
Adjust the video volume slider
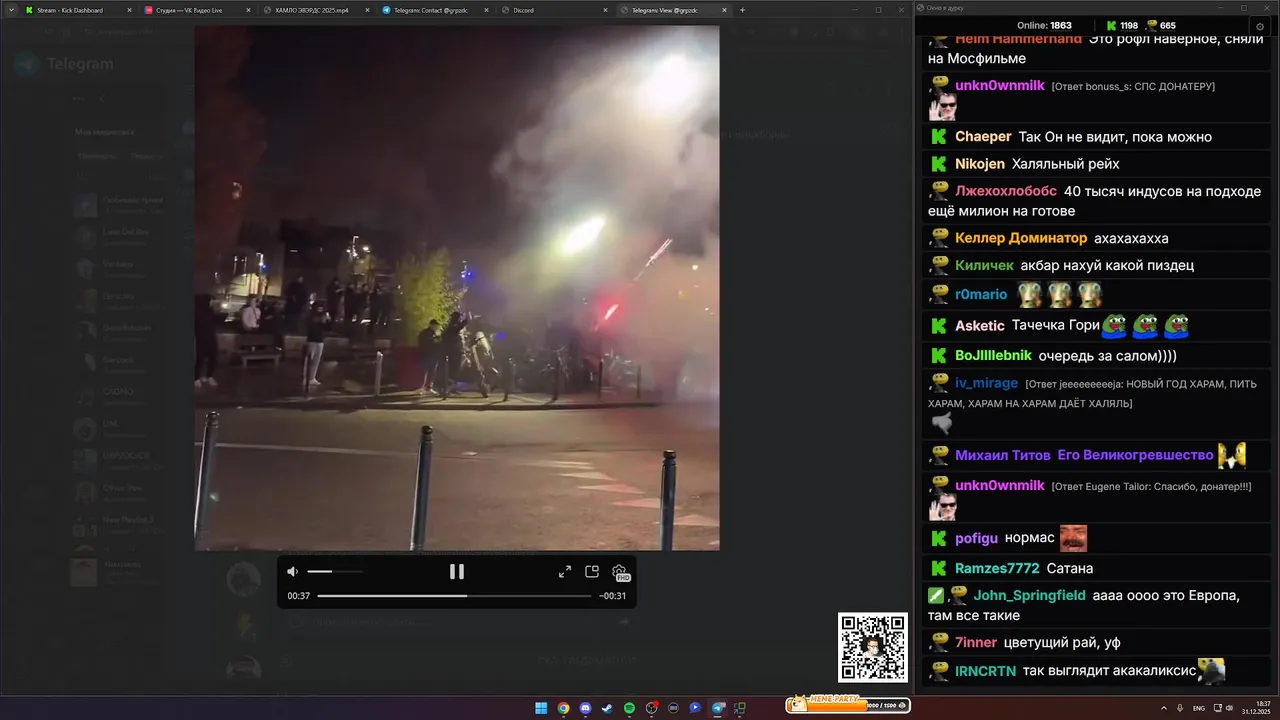pyautogui.click(x=335, y=571)
